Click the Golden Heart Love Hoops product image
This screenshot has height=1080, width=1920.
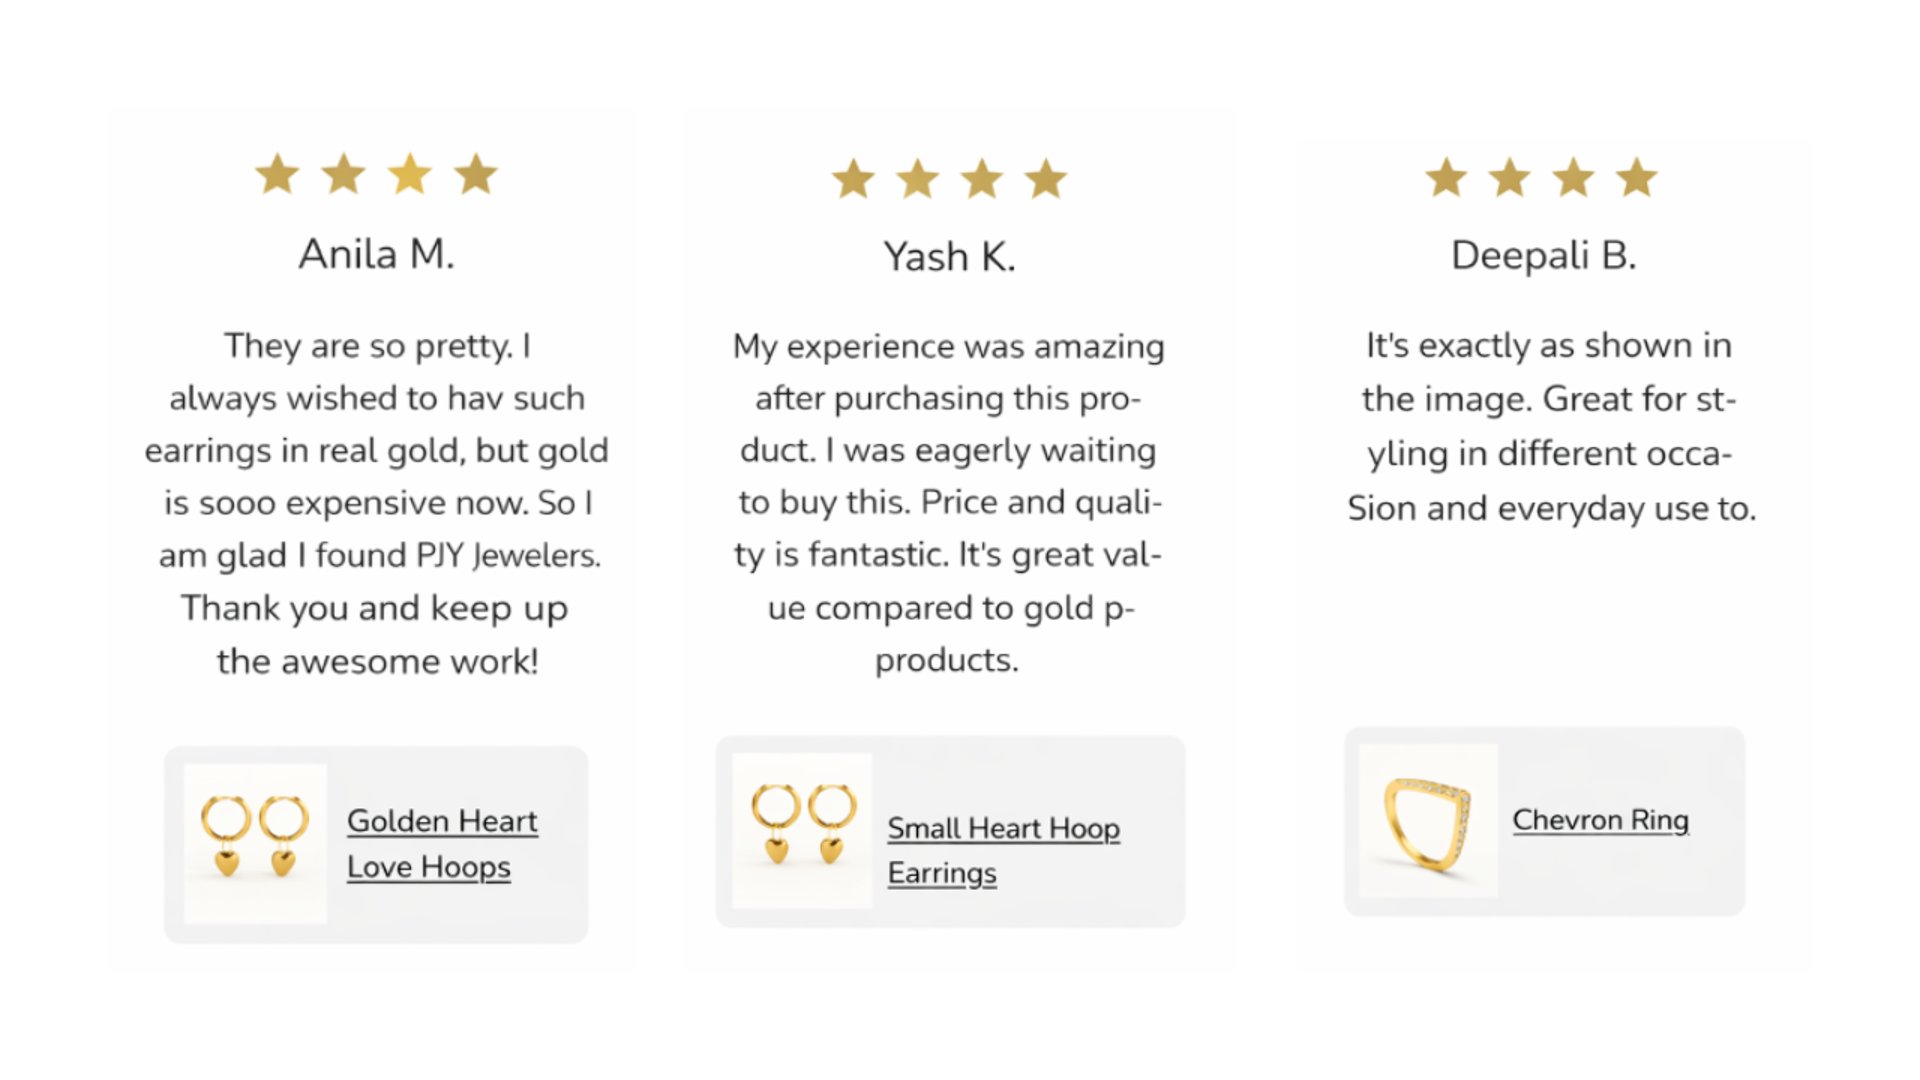[255, 842]
